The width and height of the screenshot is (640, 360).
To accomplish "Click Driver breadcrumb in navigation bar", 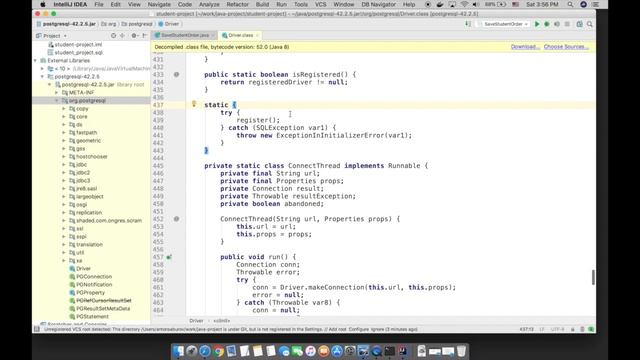I will (168, 24).
